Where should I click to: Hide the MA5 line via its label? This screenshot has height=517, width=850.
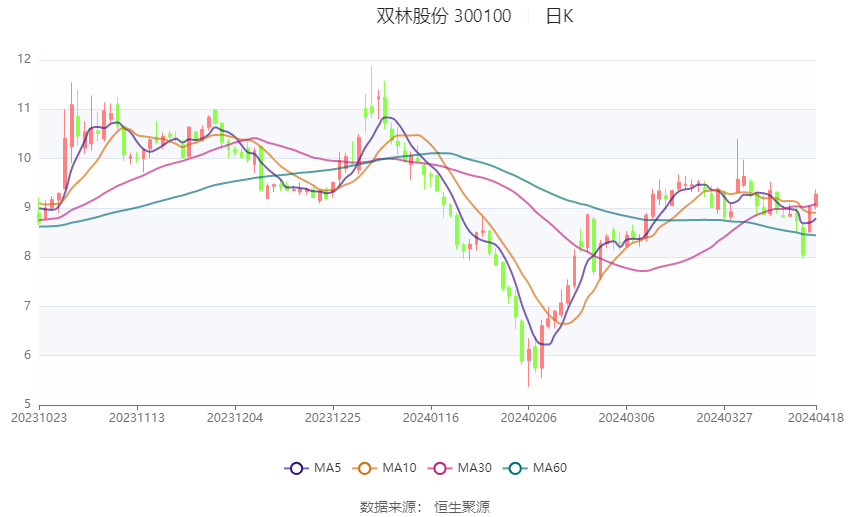coord(327,468)
